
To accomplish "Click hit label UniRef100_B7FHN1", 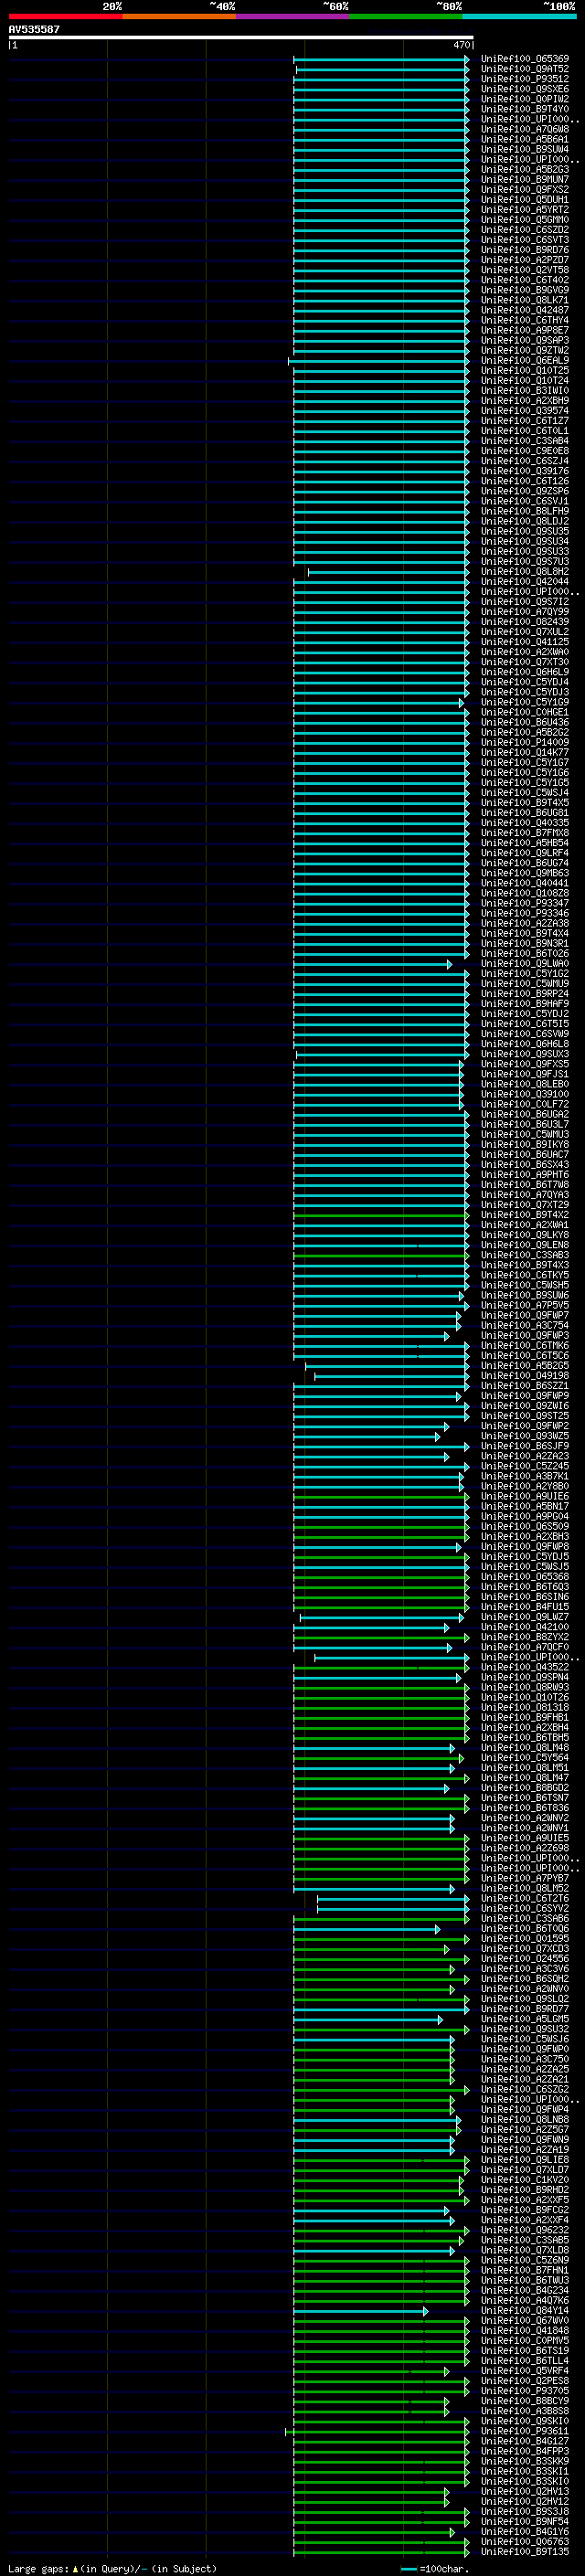I will [525, 2270].
